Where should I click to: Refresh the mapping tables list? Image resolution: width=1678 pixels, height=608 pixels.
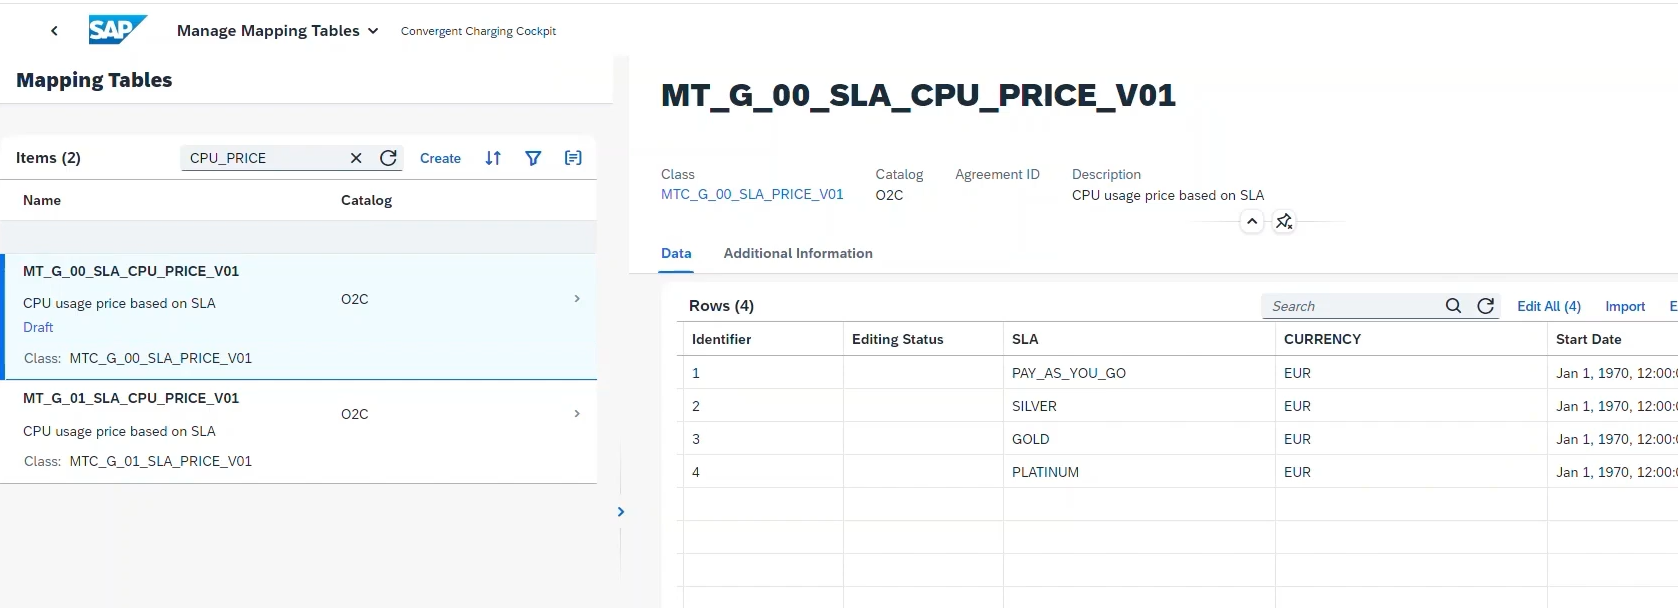pyautogui.click(x=389, y=158)
